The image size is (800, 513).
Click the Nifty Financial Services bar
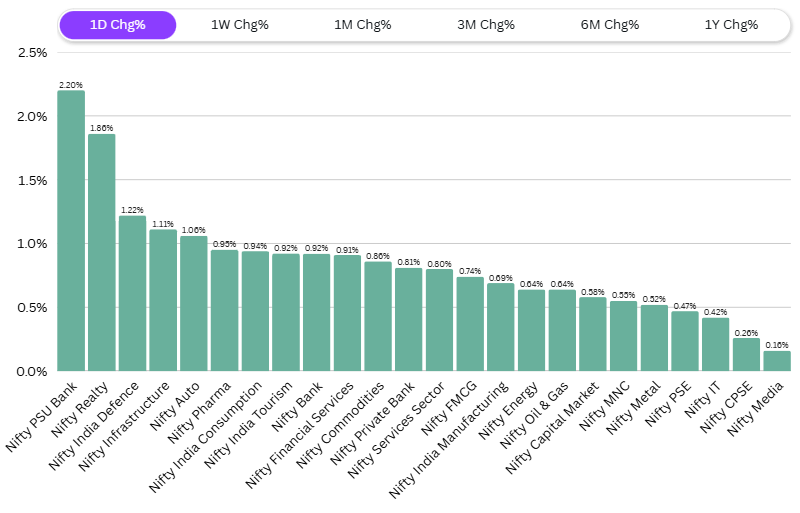pyautogui.click(x=347, y=313)
